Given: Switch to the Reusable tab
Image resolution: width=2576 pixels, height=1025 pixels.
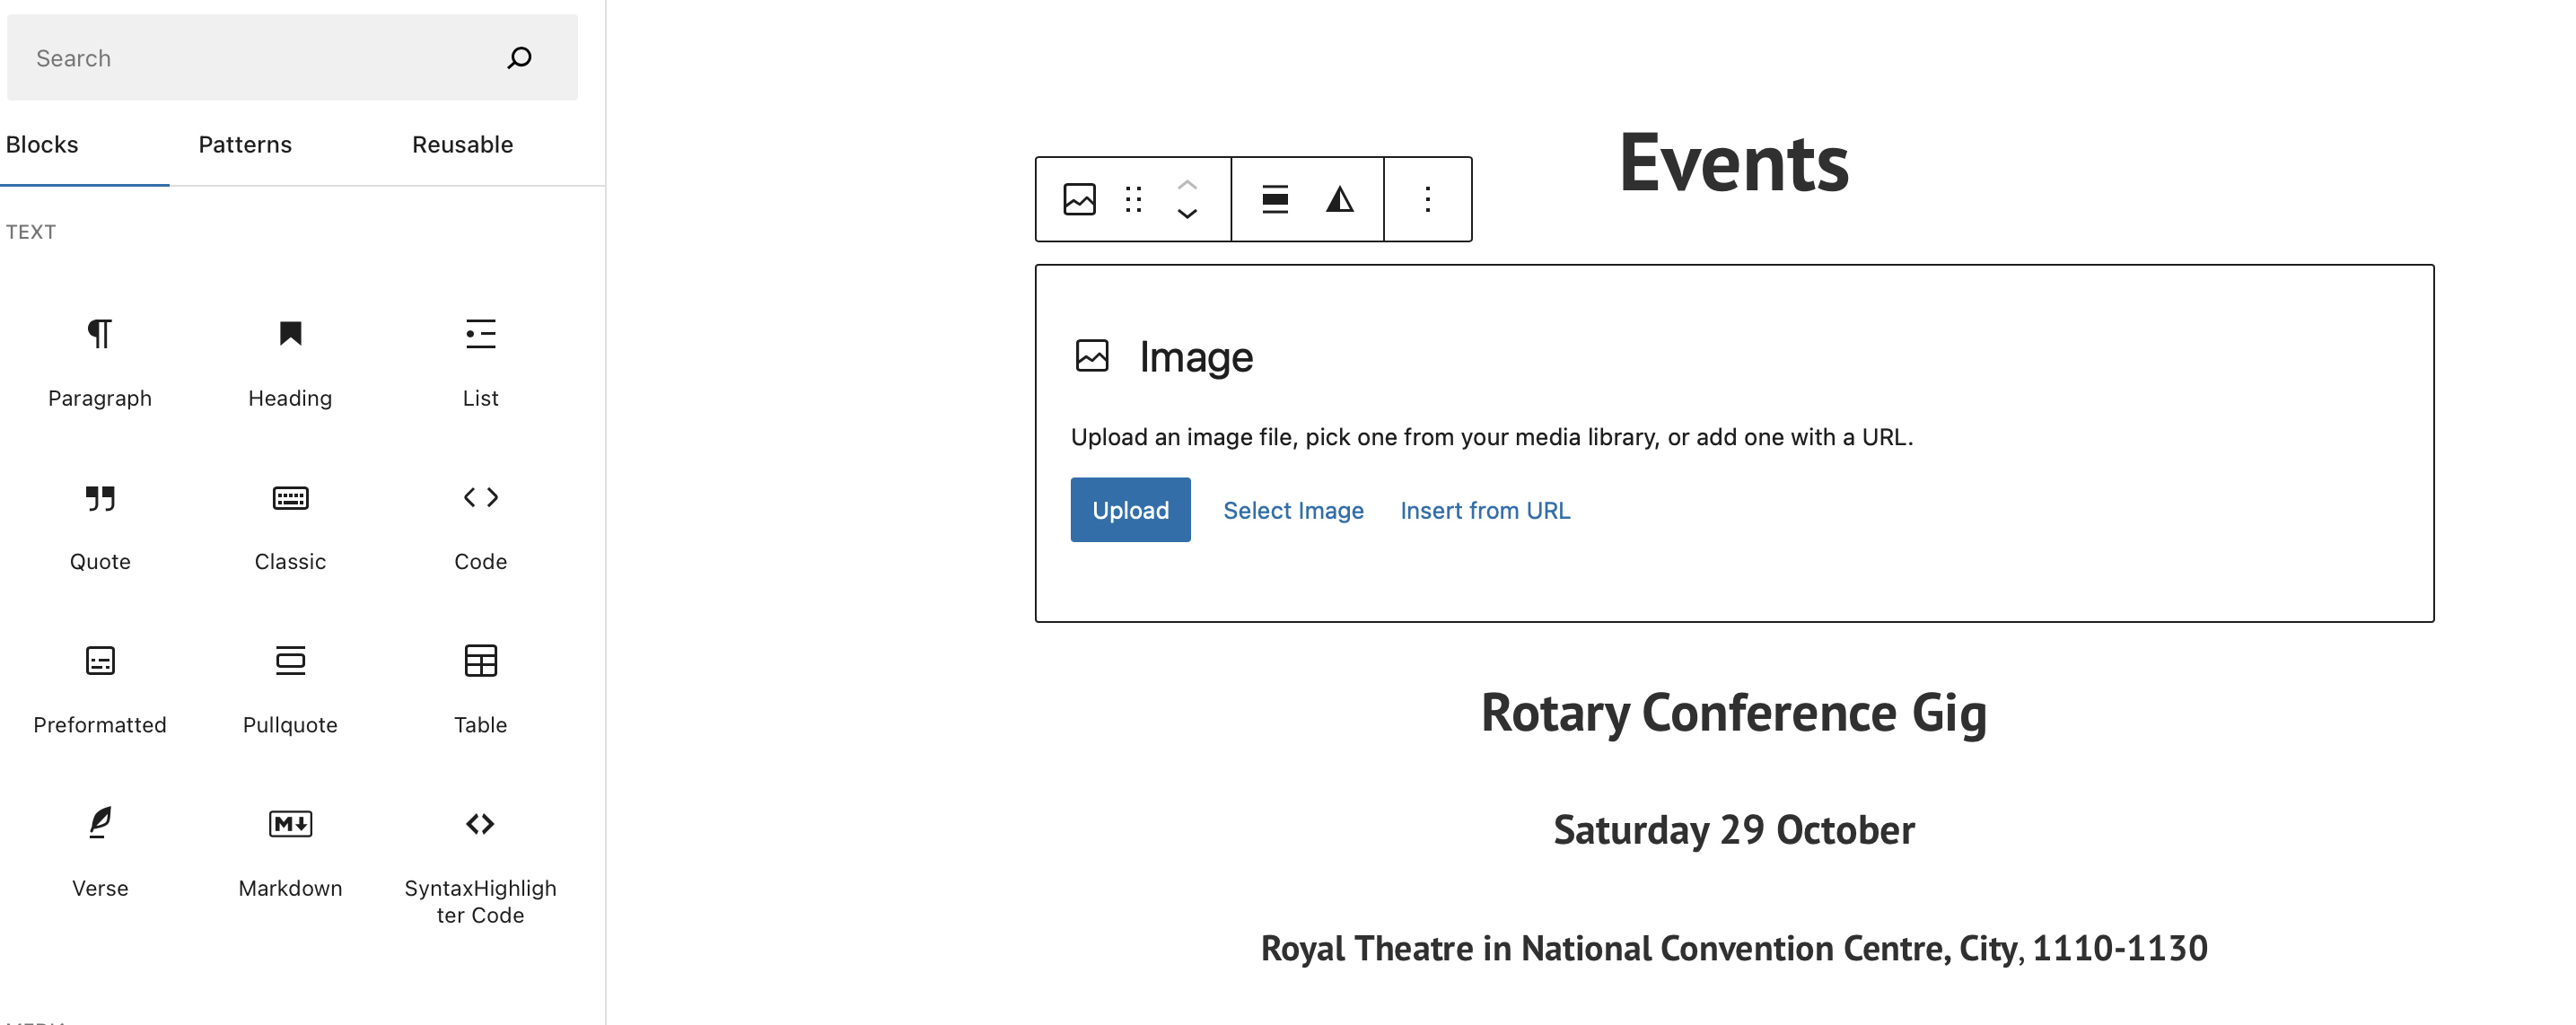Looking at the screenshot, I should (x=462, y=144).
